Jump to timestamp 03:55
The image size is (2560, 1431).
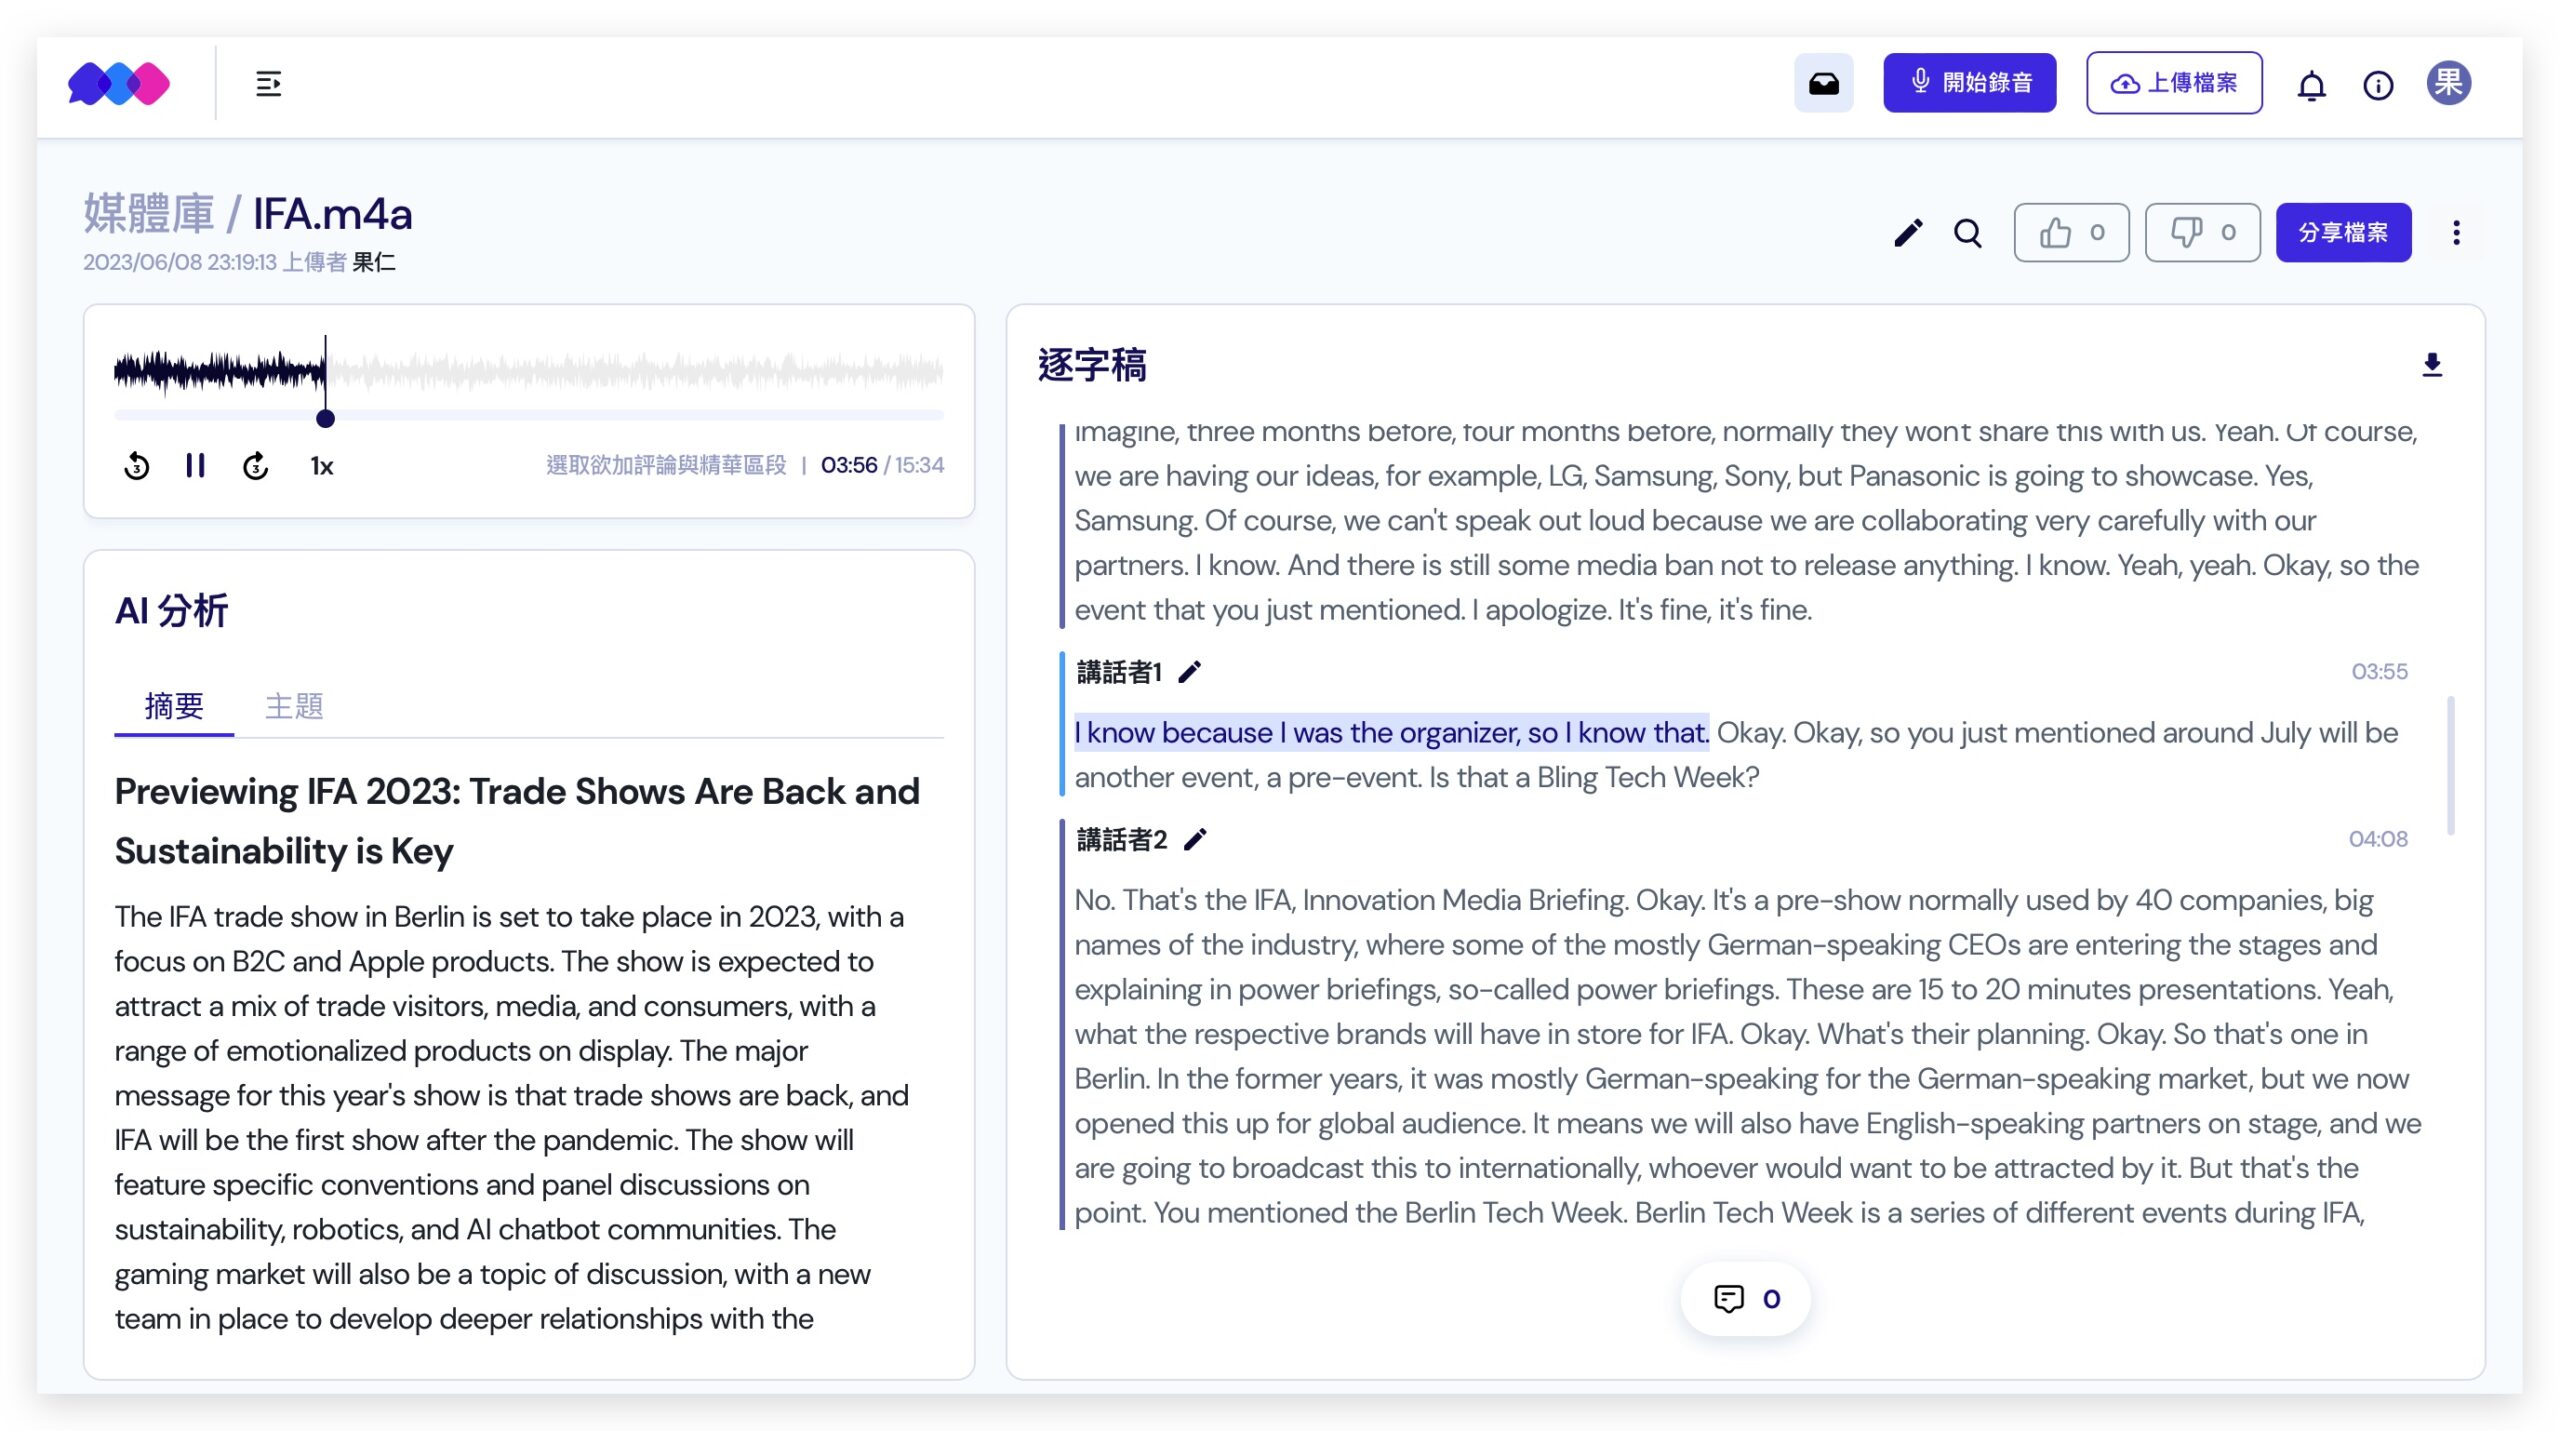pos(2379,672)
